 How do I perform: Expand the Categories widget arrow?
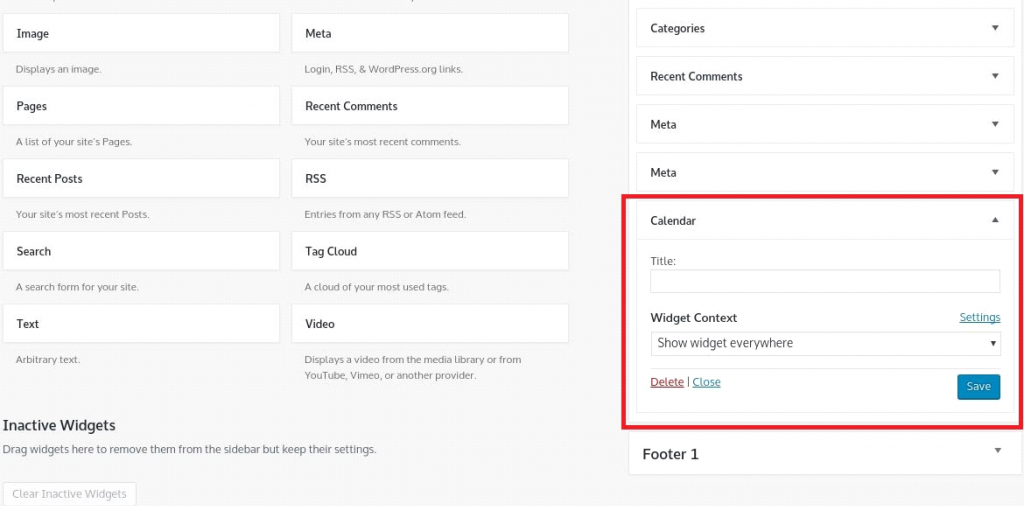pos(995,28)
